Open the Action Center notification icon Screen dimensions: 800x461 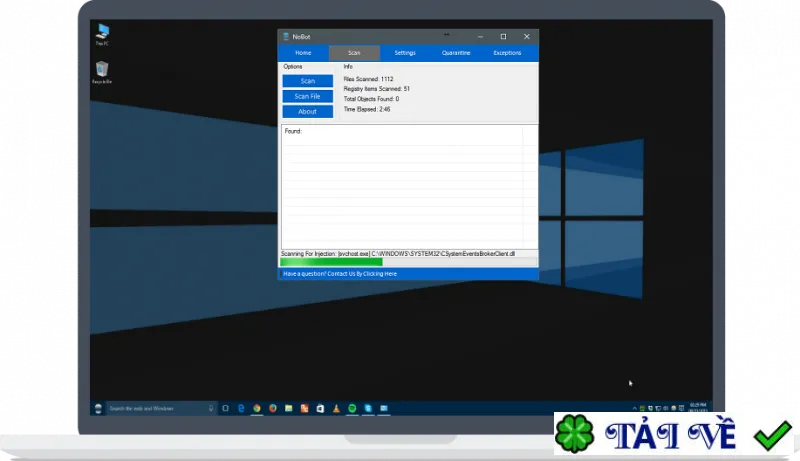point(681,408)
